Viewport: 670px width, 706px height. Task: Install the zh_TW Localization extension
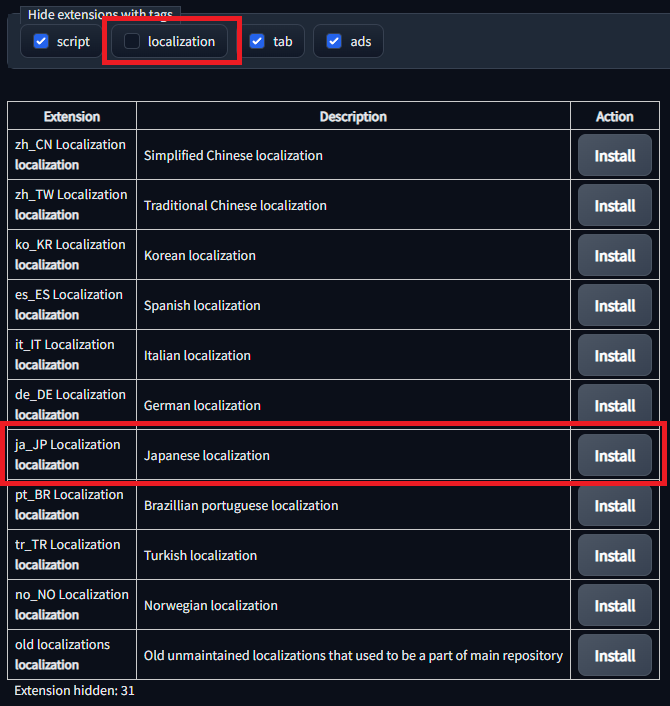pyautogui.click(x=615, y=206)
